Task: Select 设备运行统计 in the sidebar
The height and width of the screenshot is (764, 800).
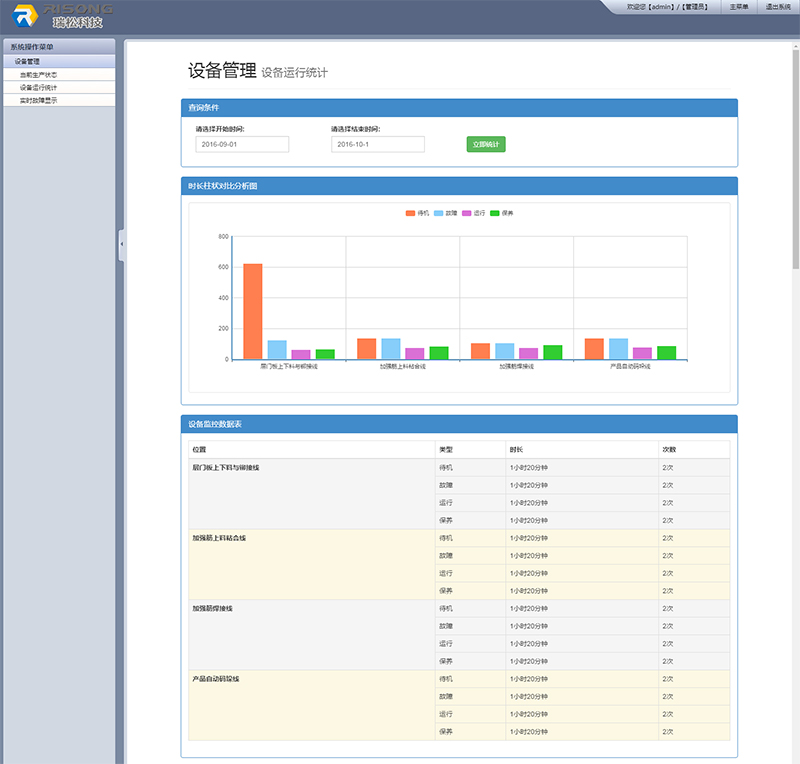Action: [x=59, y=87]
